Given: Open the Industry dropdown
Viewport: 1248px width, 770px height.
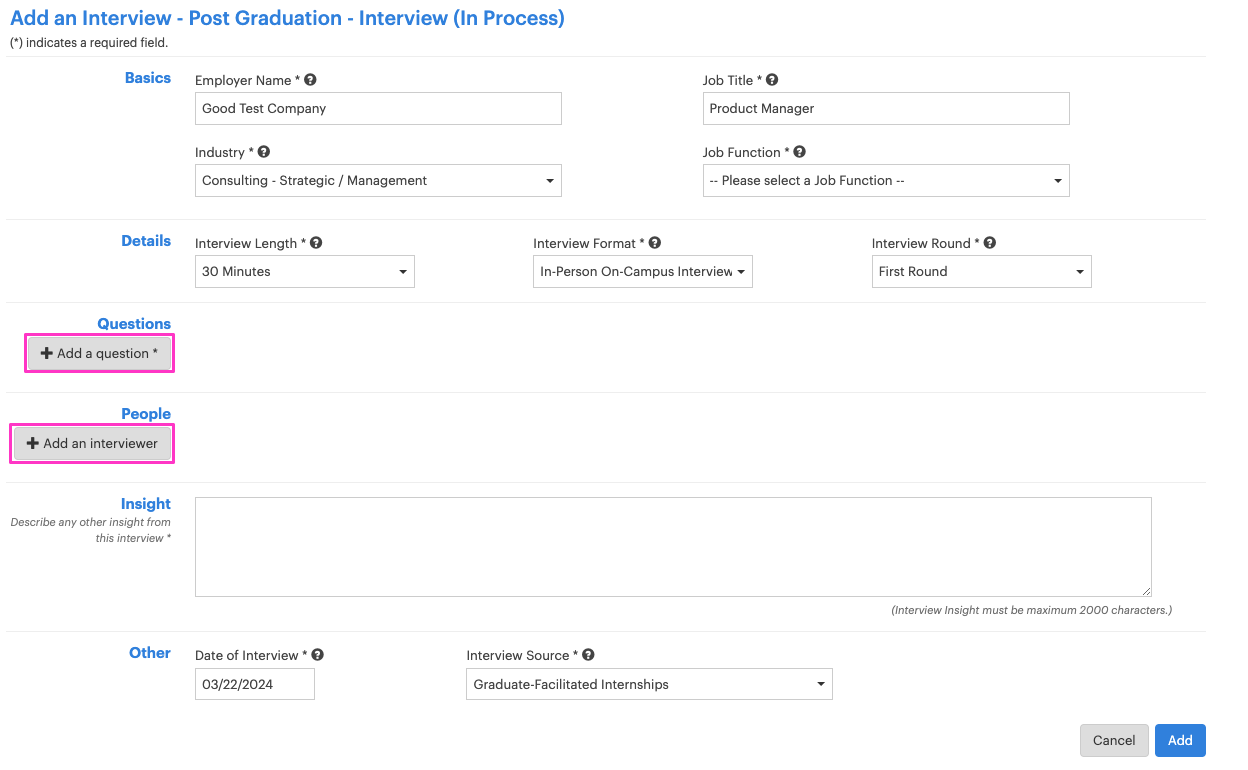Looking at the screenshot, I should pyautogui.click(x=378, y=181).
